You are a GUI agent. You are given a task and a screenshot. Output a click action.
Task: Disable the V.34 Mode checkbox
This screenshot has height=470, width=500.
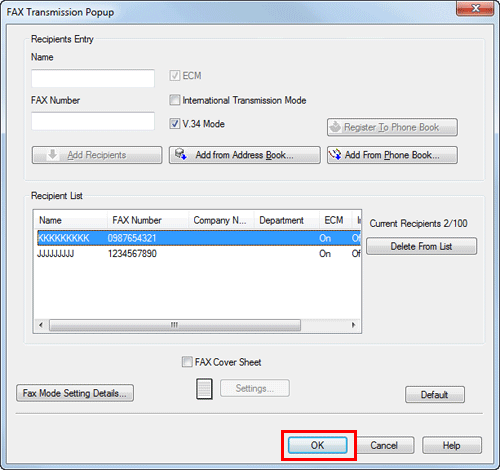point(175,124)
